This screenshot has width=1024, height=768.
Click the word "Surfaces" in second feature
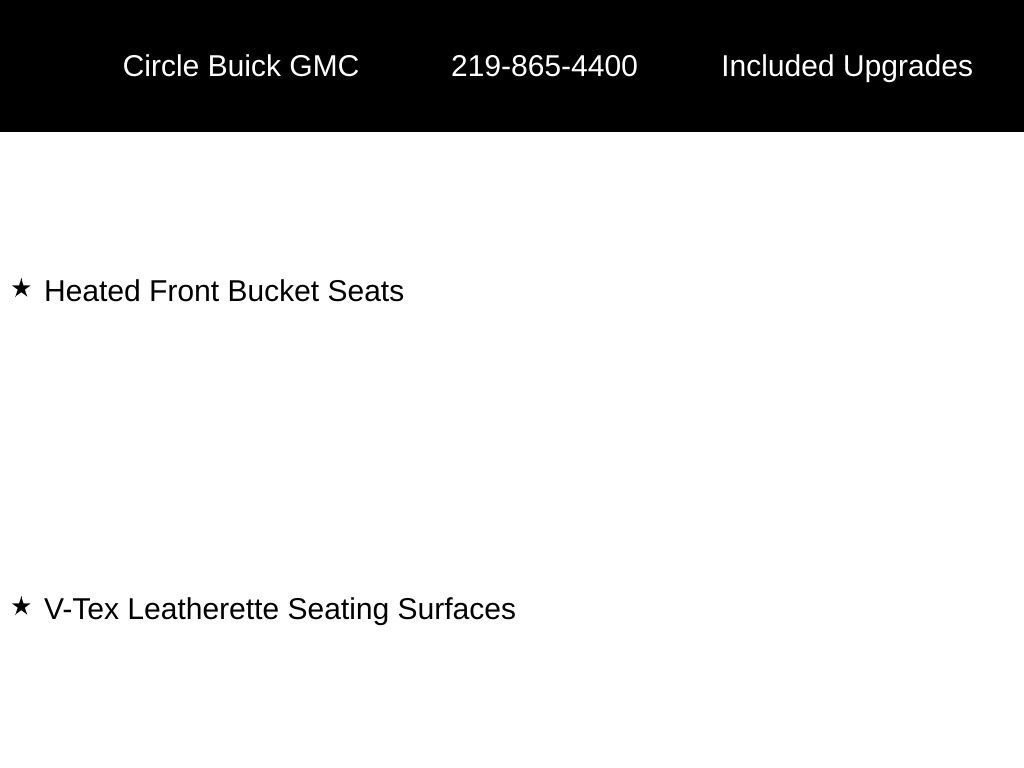pos(456,609)
